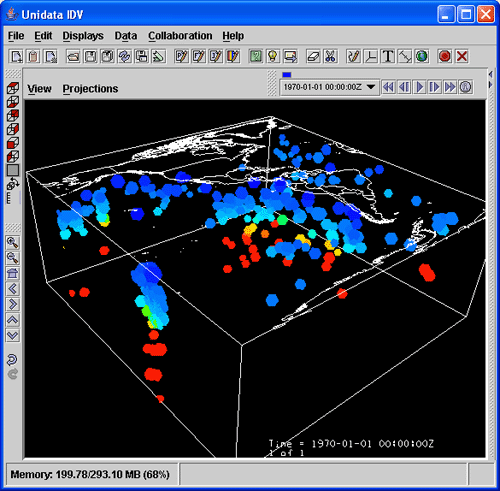This screenshot has width=500, height=491.
Task: Select the top-face cube viewpoint icon
Action: tap(13, 88)
